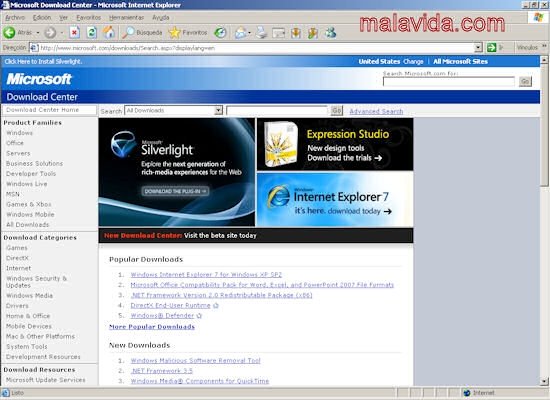Screen dimensions: 550x400
Task: Click the Expression Studio banner
Action: (335, 144)
